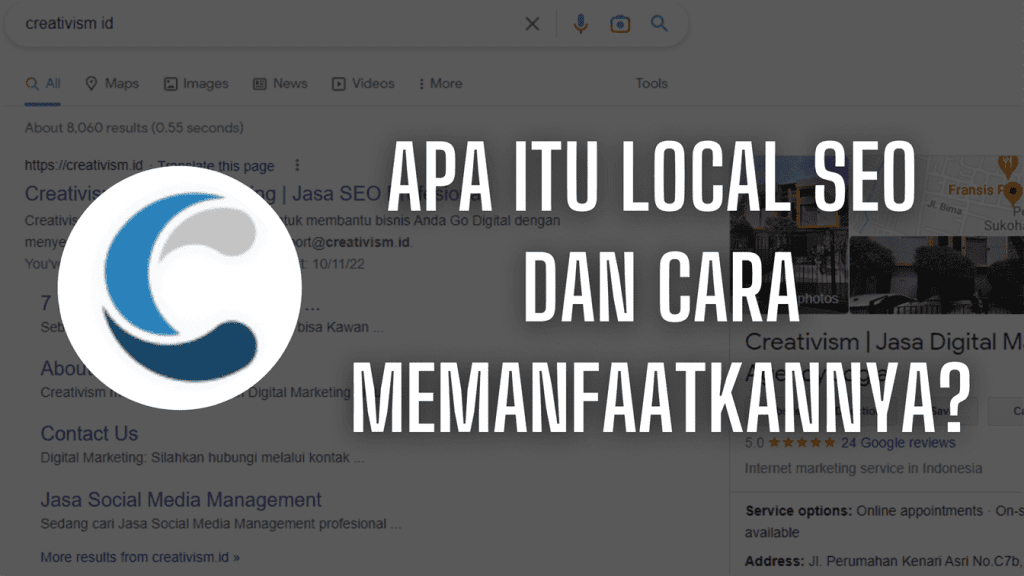Screen dimensions: 1024x576
Task: Run the search using the magnifier icon
Action: (x=659, y=23)
